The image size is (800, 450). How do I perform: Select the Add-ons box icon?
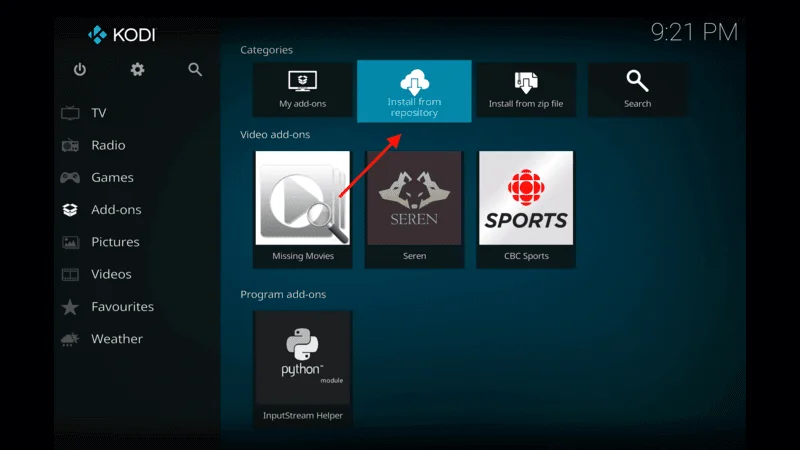pos(70,210)
